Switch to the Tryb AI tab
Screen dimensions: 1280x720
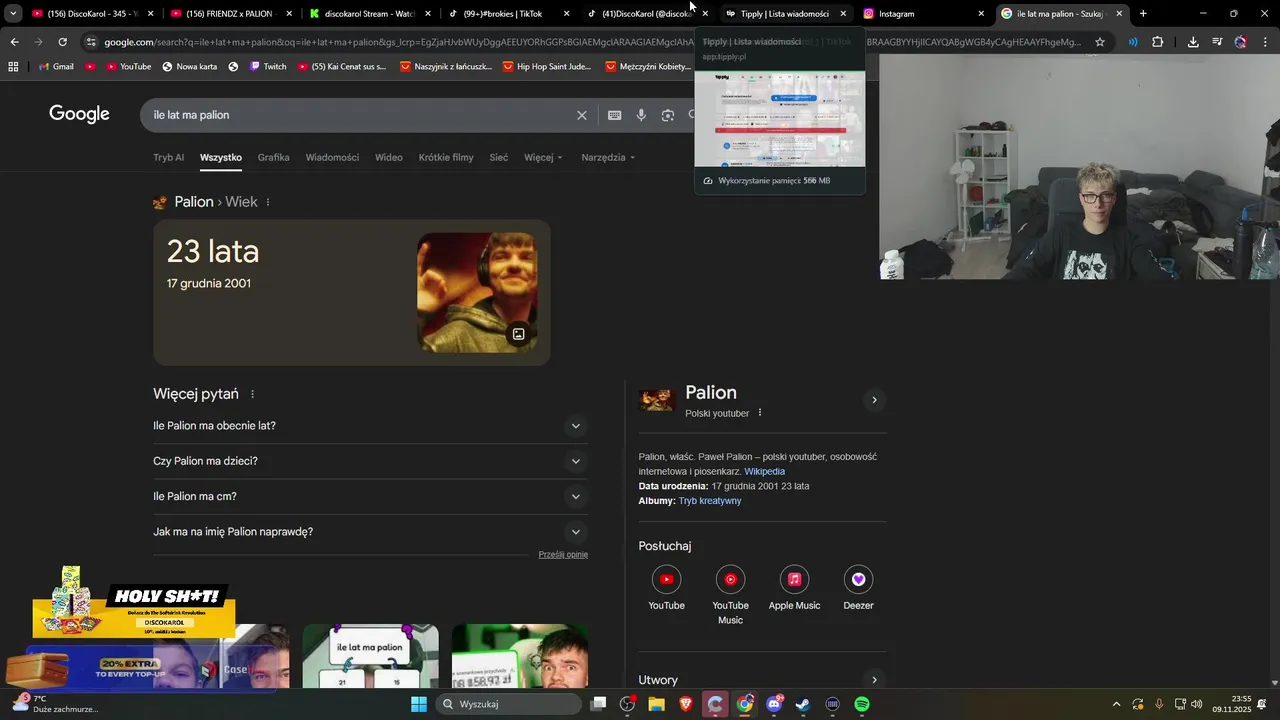[168, 157]
